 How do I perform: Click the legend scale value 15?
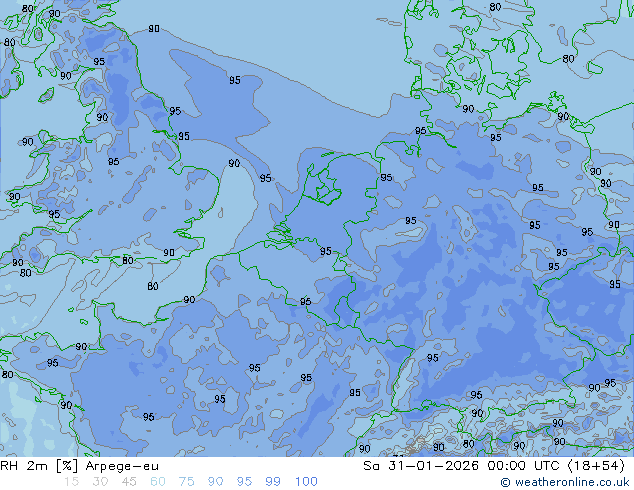tap(71, 482)
